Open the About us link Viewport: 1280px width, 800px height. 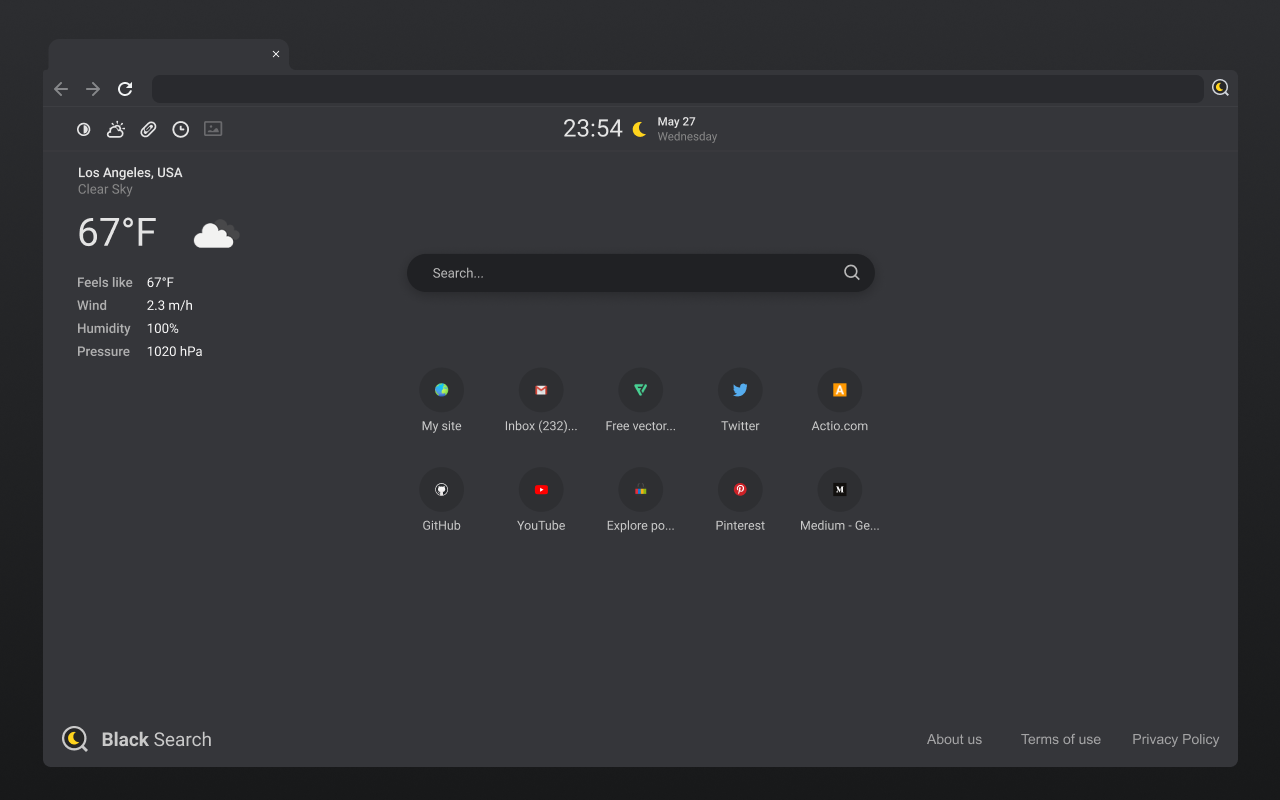[954, 740]
